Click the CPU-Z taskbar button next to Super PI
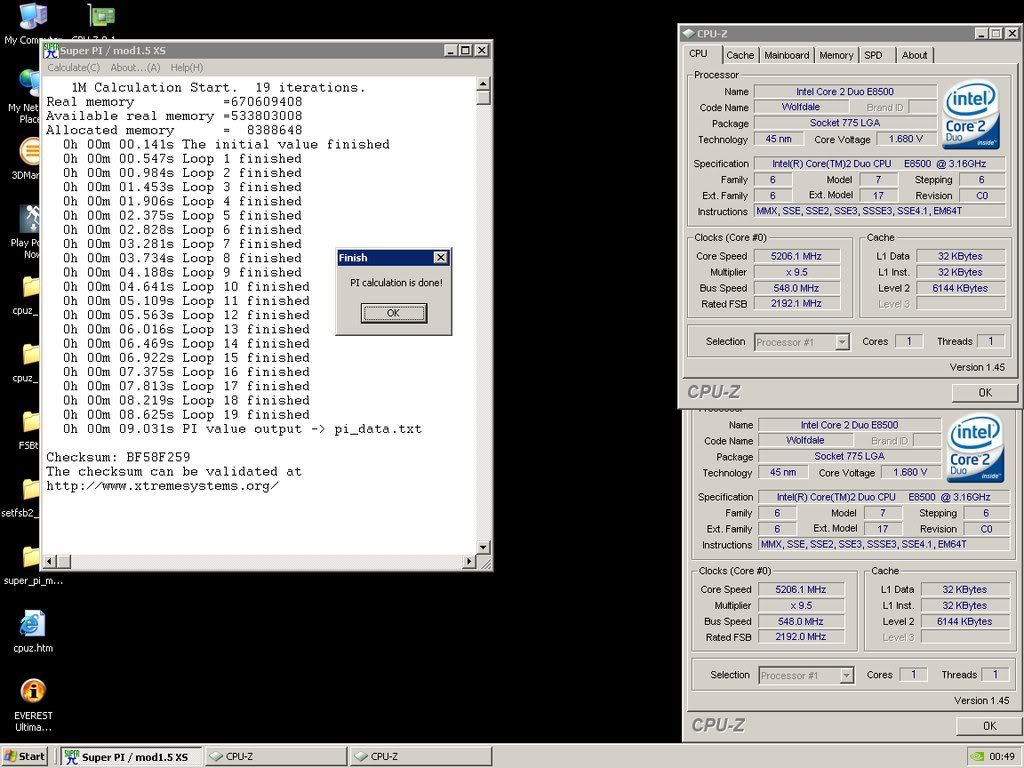The height and width of the screenshot is (768, 1024). click(276, 756)
